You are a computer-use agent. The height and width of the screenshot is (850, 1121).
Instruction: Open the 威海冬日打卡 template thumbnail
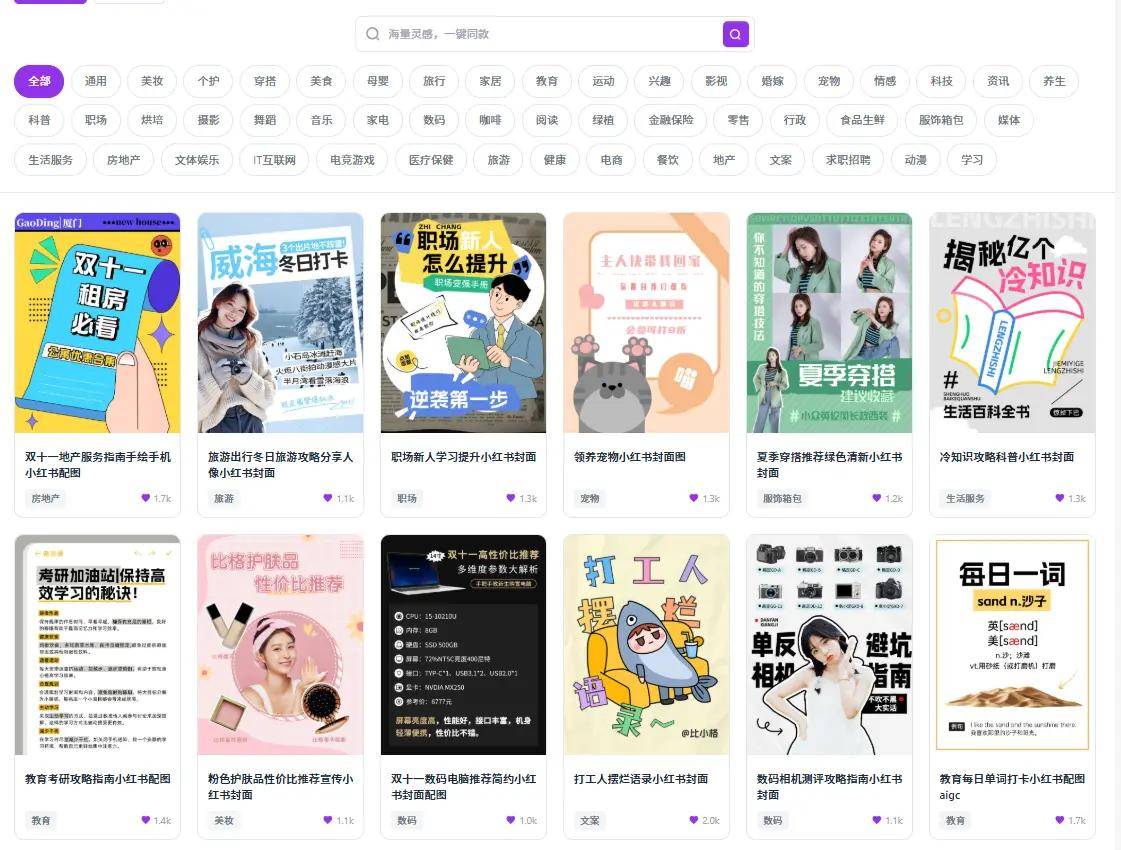tap(280, 322)
